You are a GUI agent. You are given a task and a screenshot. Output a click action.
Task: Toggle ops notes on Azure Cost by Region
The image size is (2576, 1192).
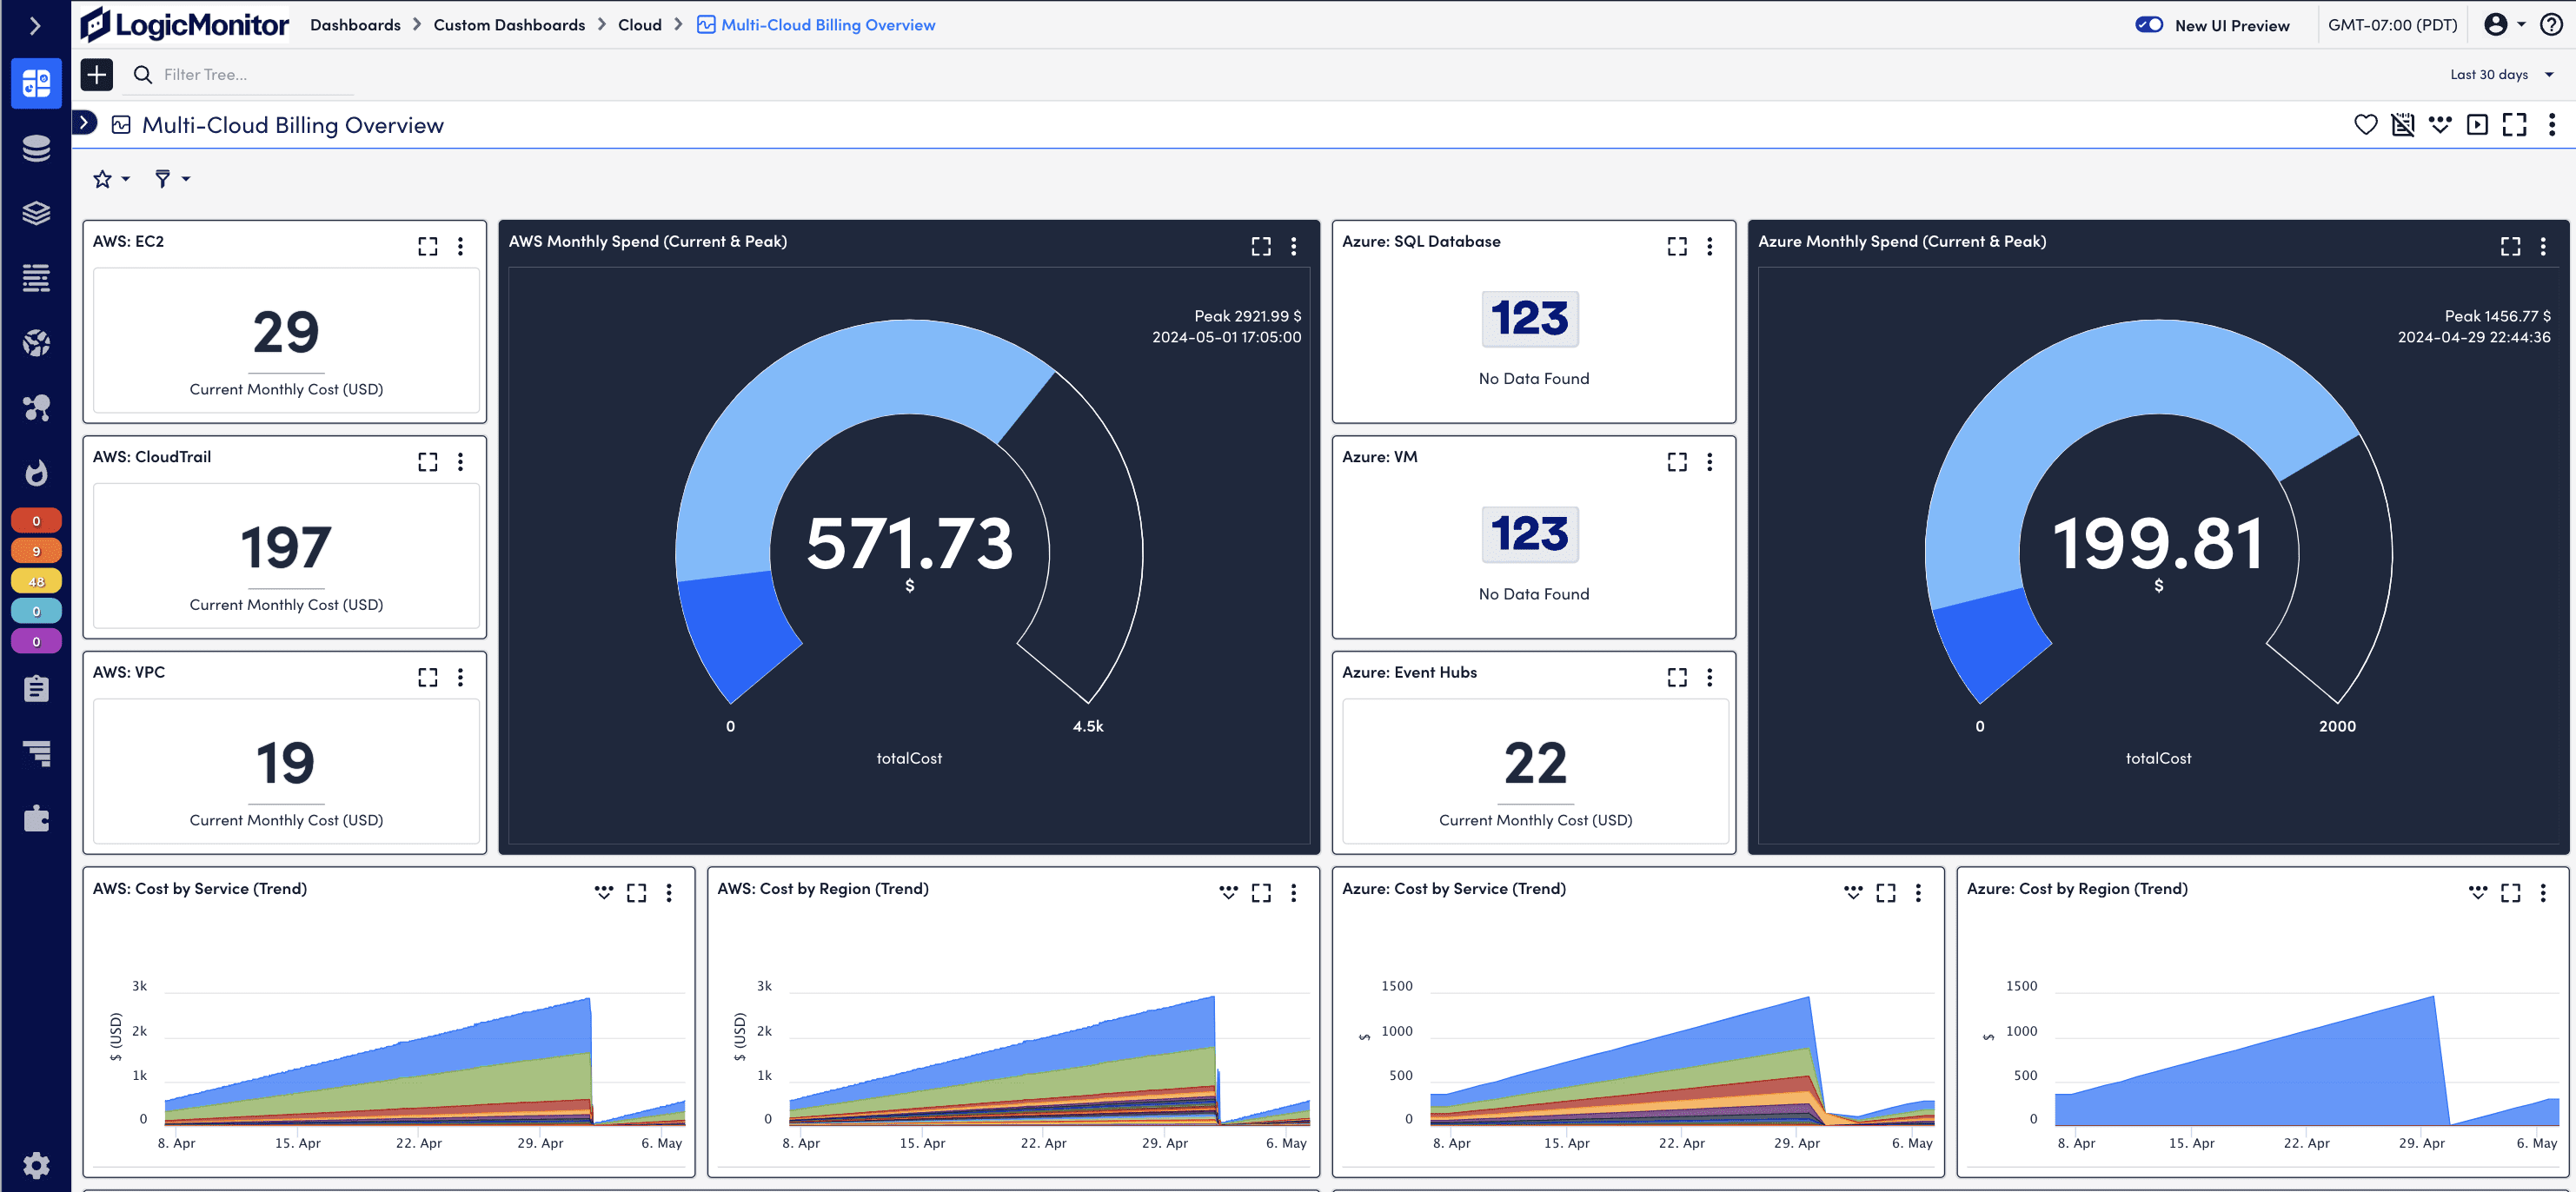[2478, 892]
